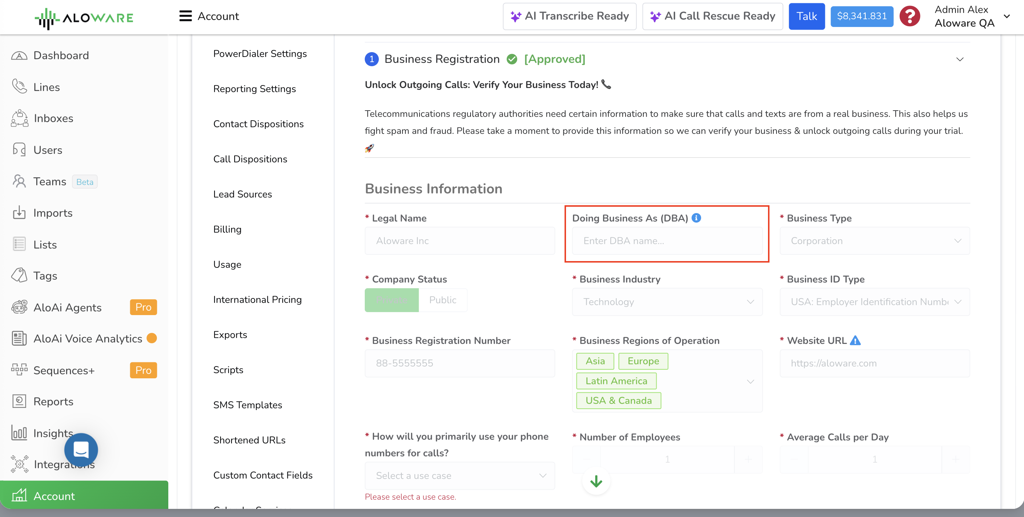Click the Tags icon in the sidebar
The width and height of the screenshot is (1024, 517).
pos(20,275)
